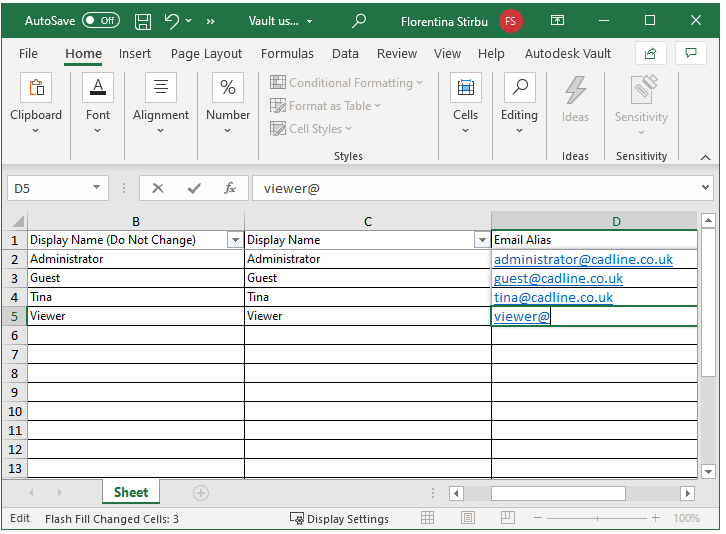Click the Cancel X in formula bar
The height and width of the screenshot is (534, 726).
click(158, 188)
